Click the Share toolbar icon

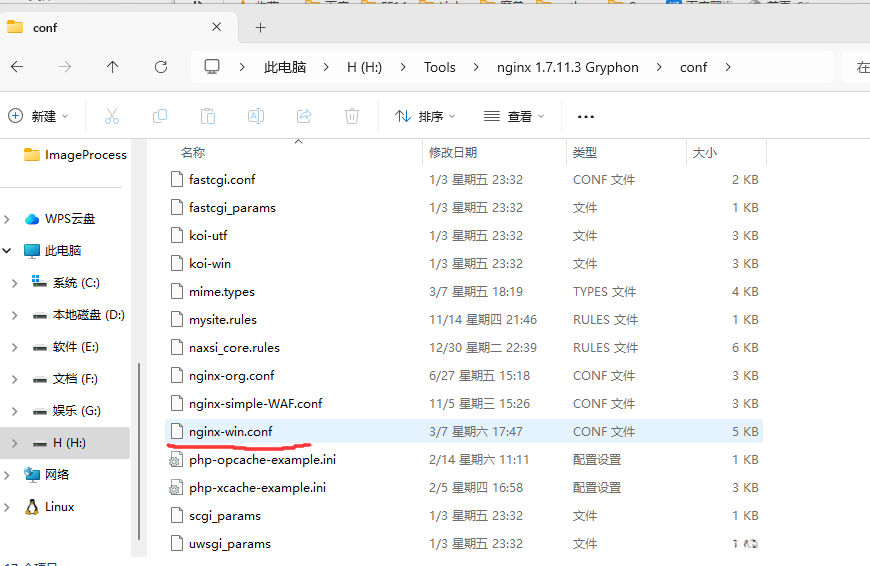(x=304, y=116)
